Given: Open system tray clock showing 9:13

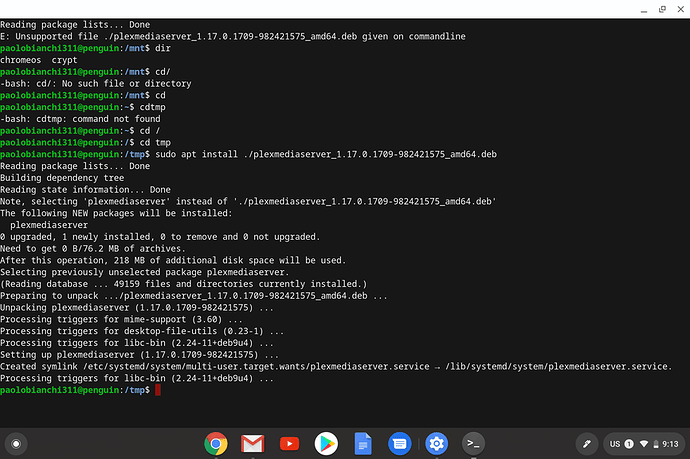Looking at the screenshot, I should pyautogui.click(x=670, y=444).
